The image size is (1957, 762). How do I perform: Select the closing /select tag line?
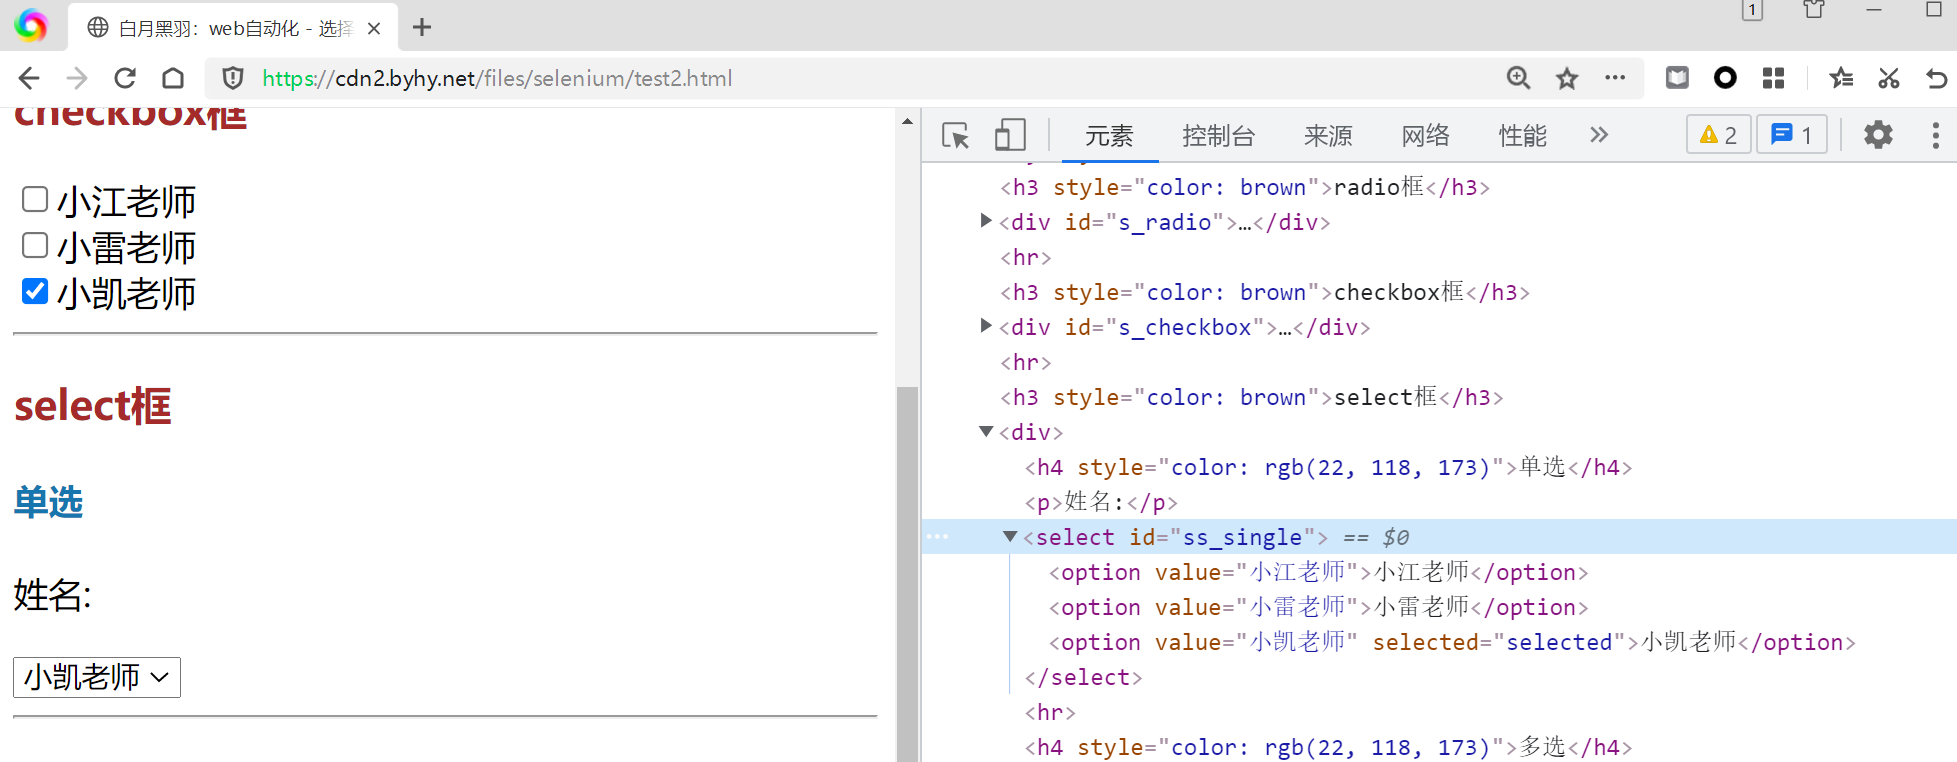click(1083, 677)
